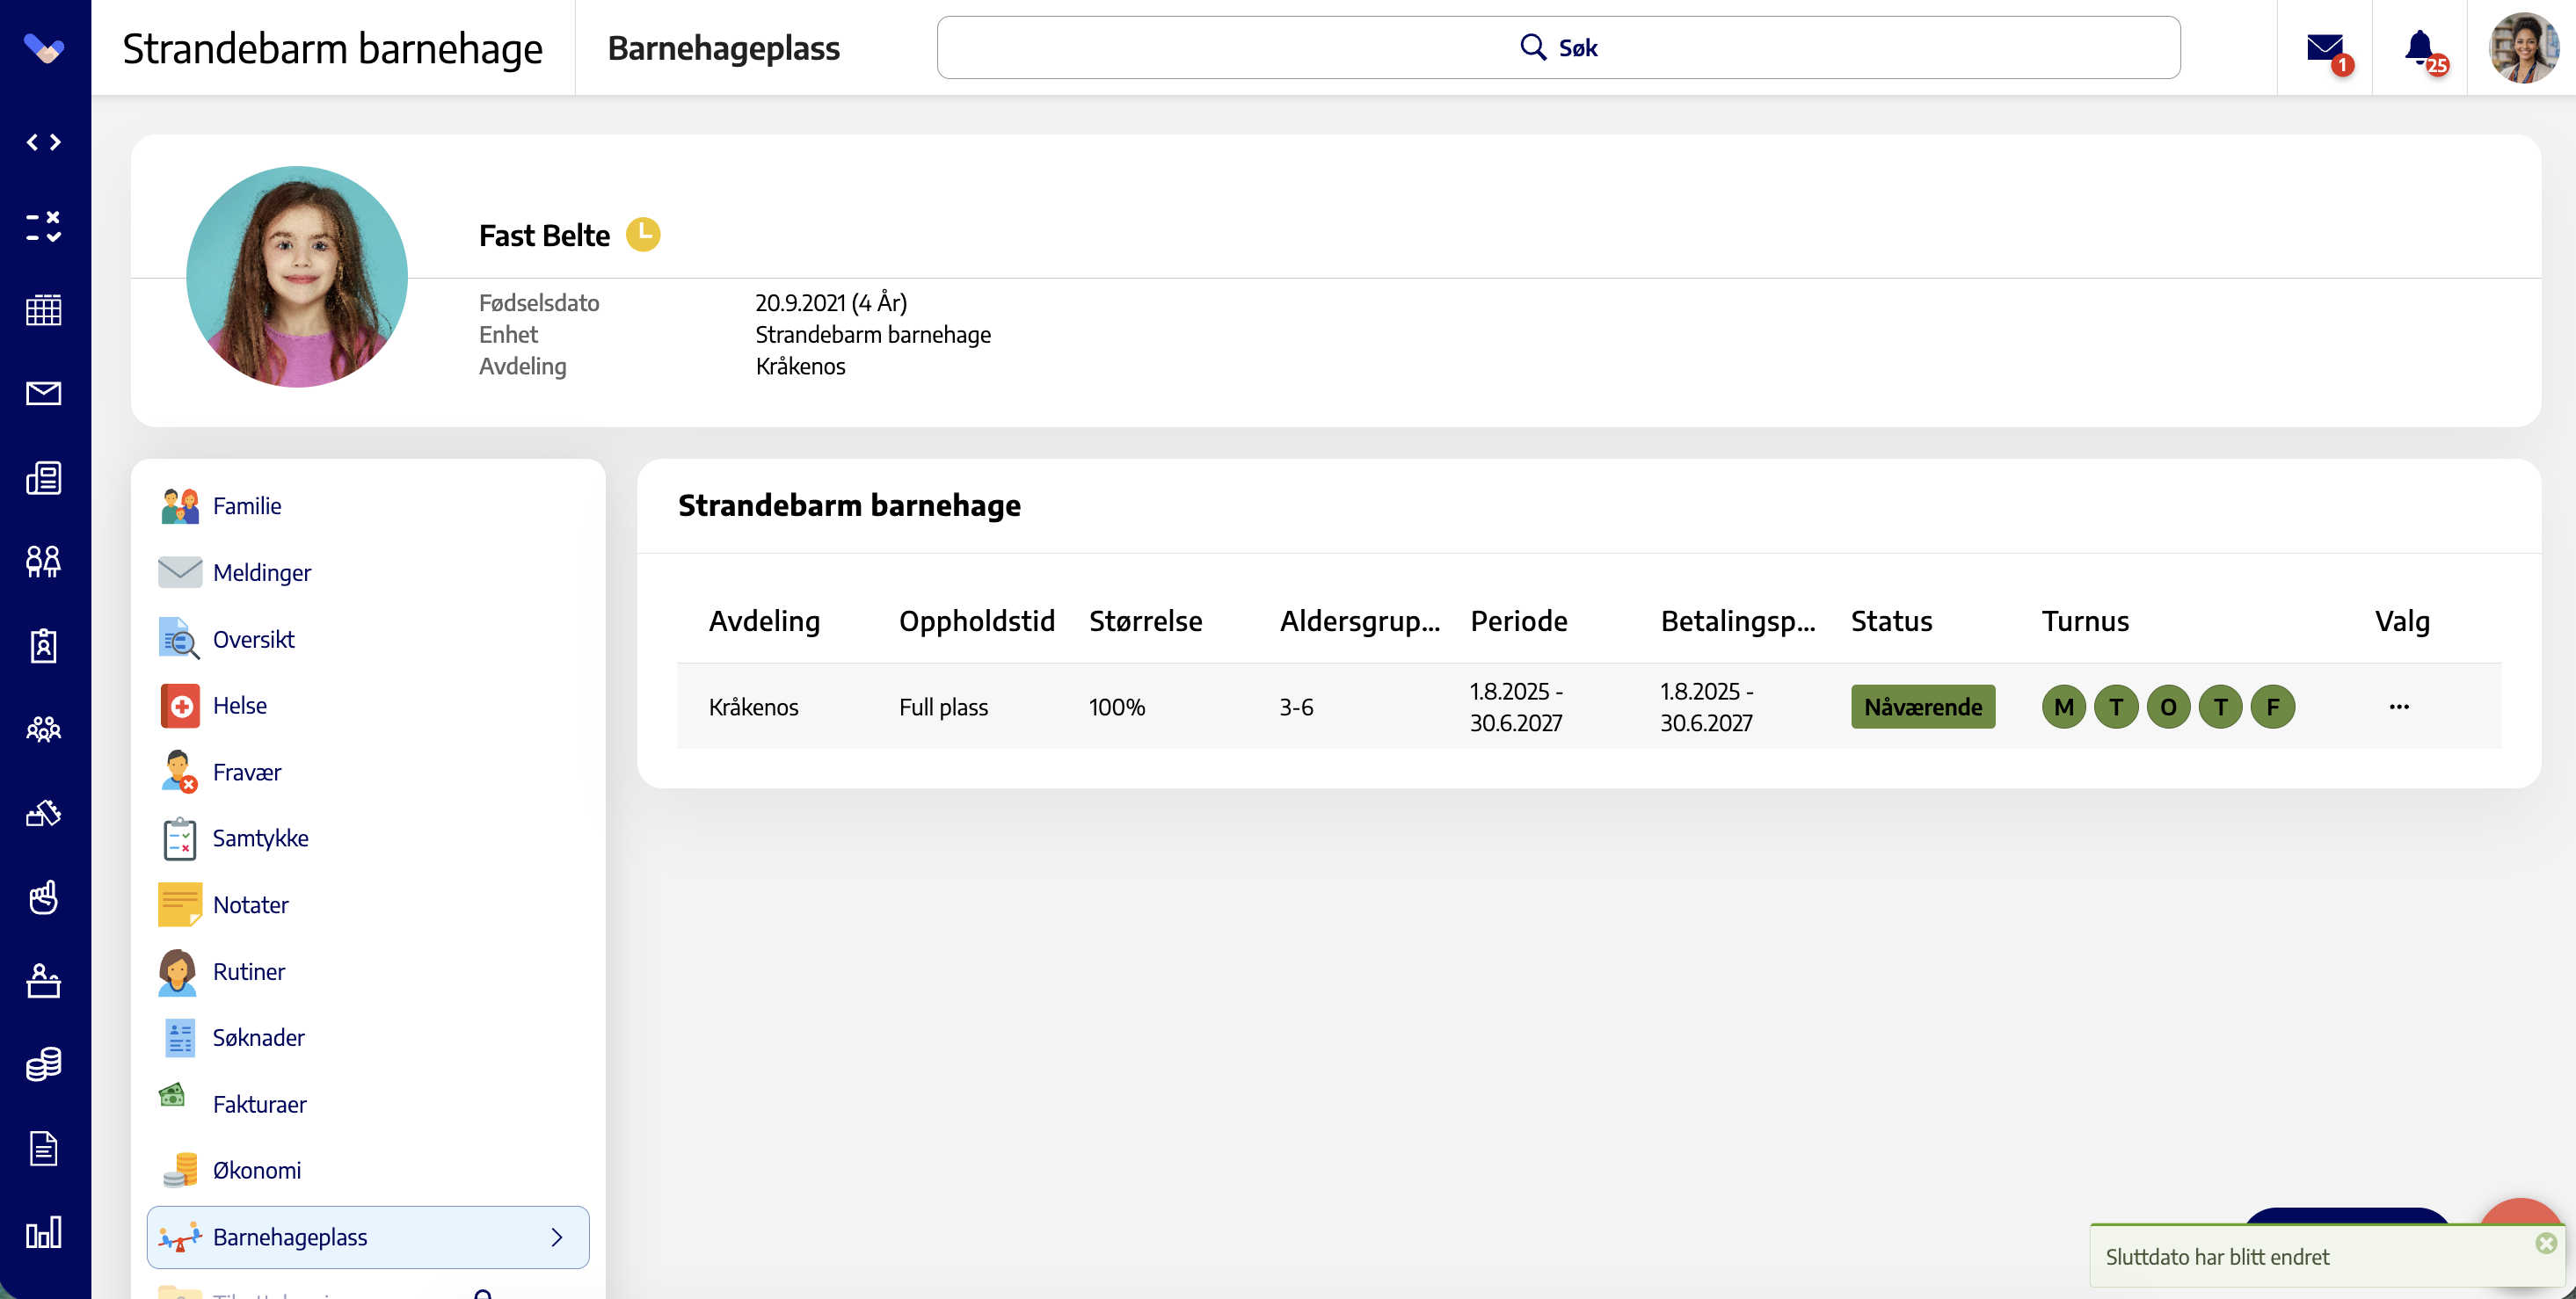Click the M (Monday) turnus circle

click(2063, 707)
